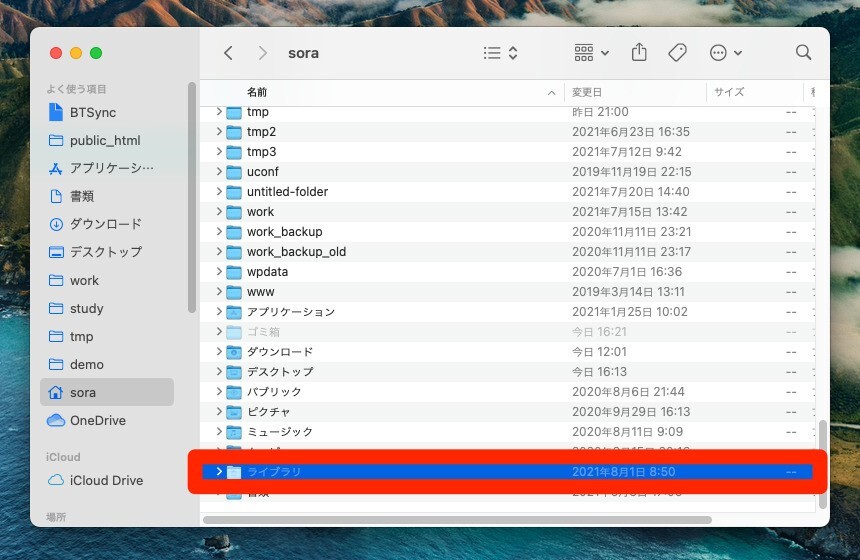Expand the work_backup_old folder
The image size is (860, 560).
click(x=219, y=252)
